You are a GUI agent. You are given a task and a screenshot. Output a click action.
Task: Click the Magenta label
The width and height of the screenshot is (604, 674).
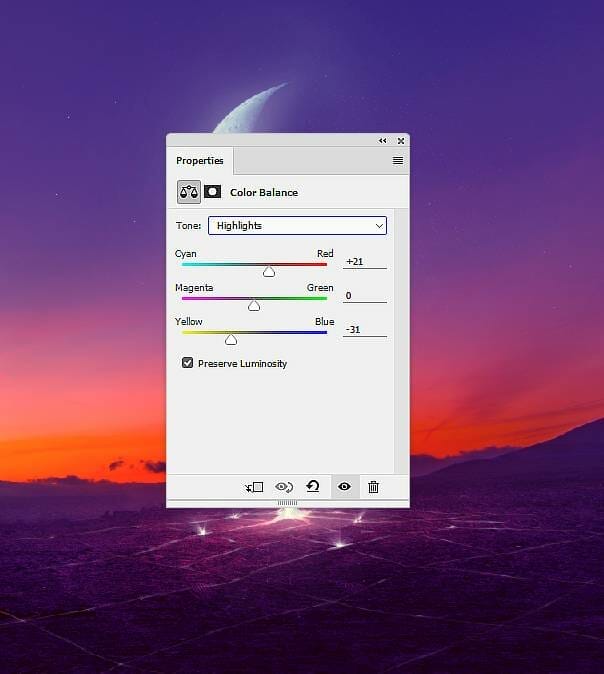click(194, 288)
